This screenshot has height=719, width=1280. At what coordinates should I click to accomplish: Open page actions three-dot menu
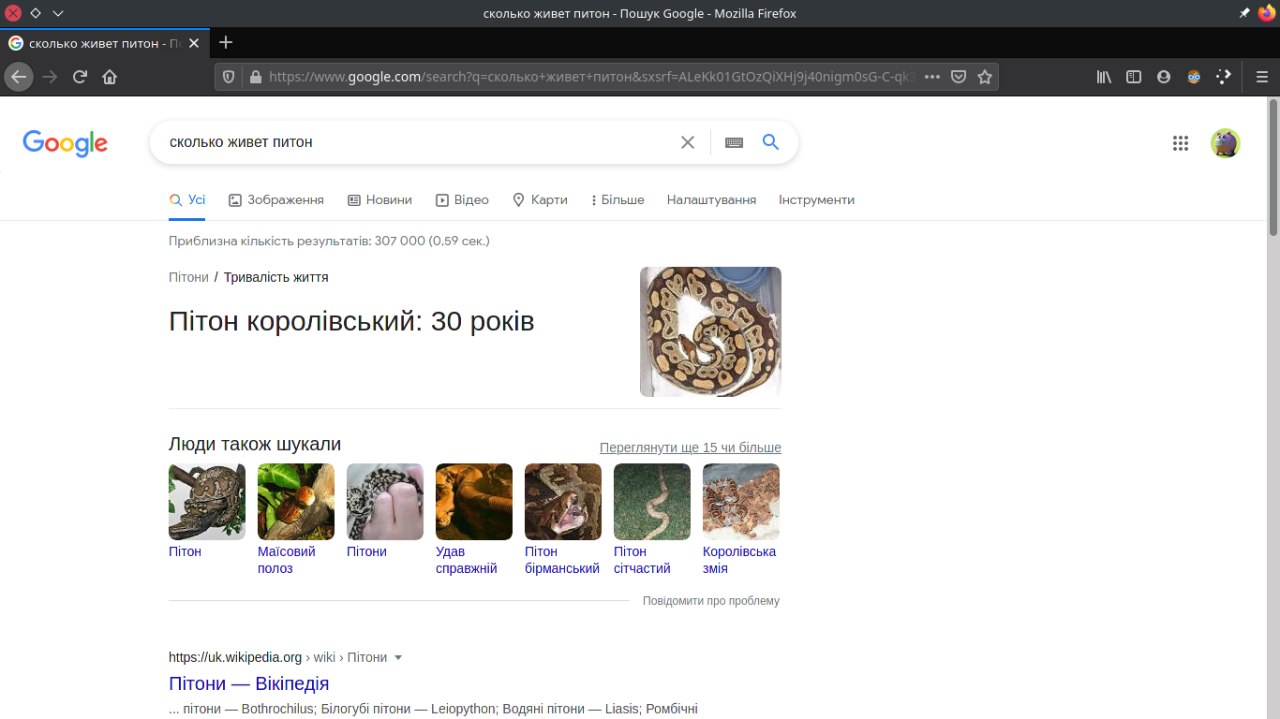click(932, 77)
